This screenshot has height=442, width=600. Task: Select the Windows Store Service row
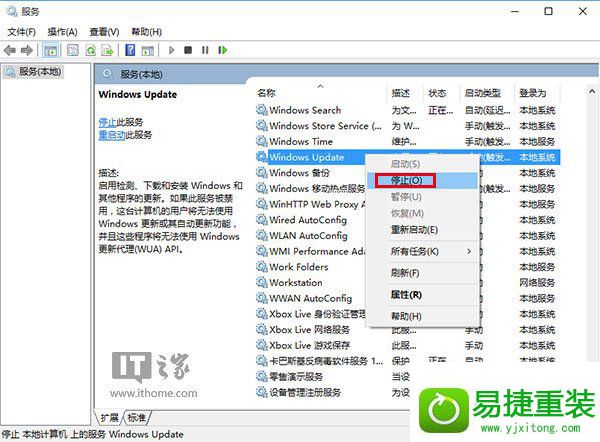click(408, 126)
